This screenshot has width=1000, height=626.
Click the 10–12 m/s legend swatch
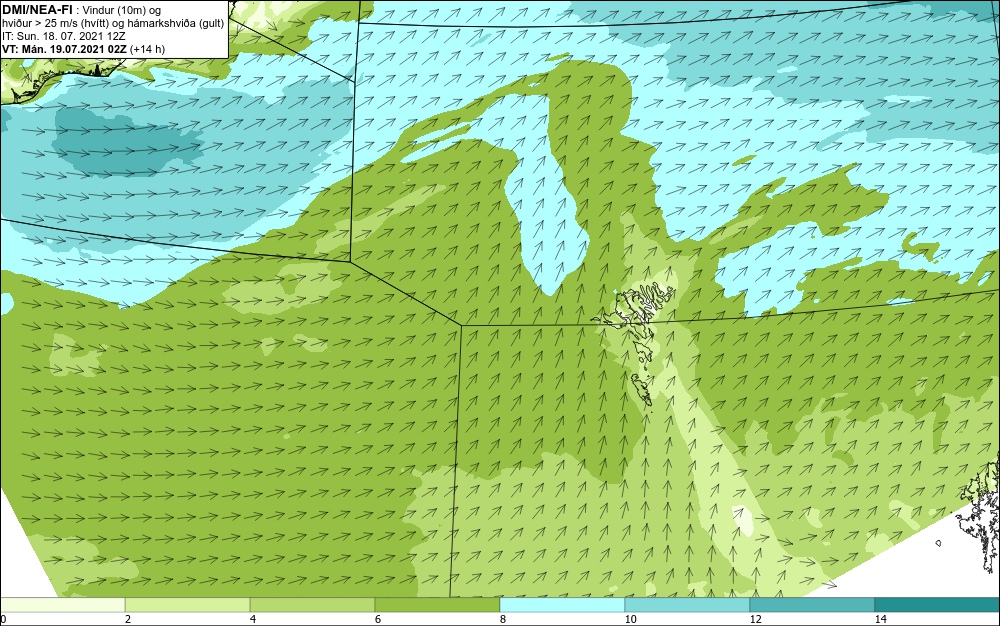[688, 605]
